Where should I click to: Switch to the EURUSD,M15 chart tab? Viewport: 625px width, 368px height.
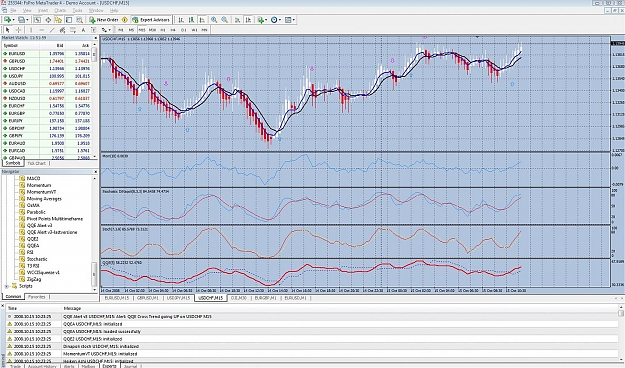coord(116,298)
